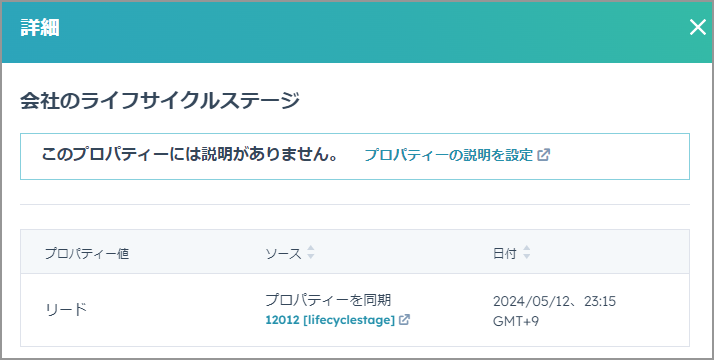Click external-link icon beside プロパティーの説明を設定
The height and width of the screenshot is (360, 714).
(544, 155)
